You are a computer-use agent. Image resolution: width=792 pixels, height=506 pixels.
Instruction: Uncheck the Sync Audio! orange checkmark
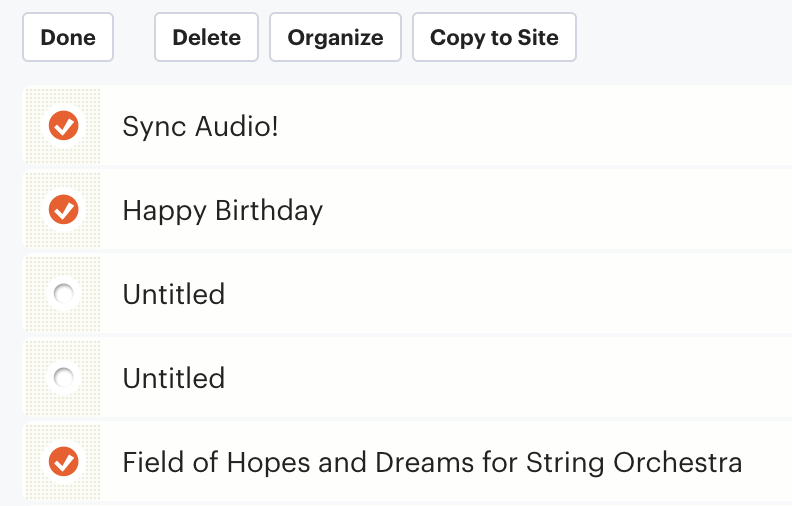pyautogui.click(x=64, y=126)
